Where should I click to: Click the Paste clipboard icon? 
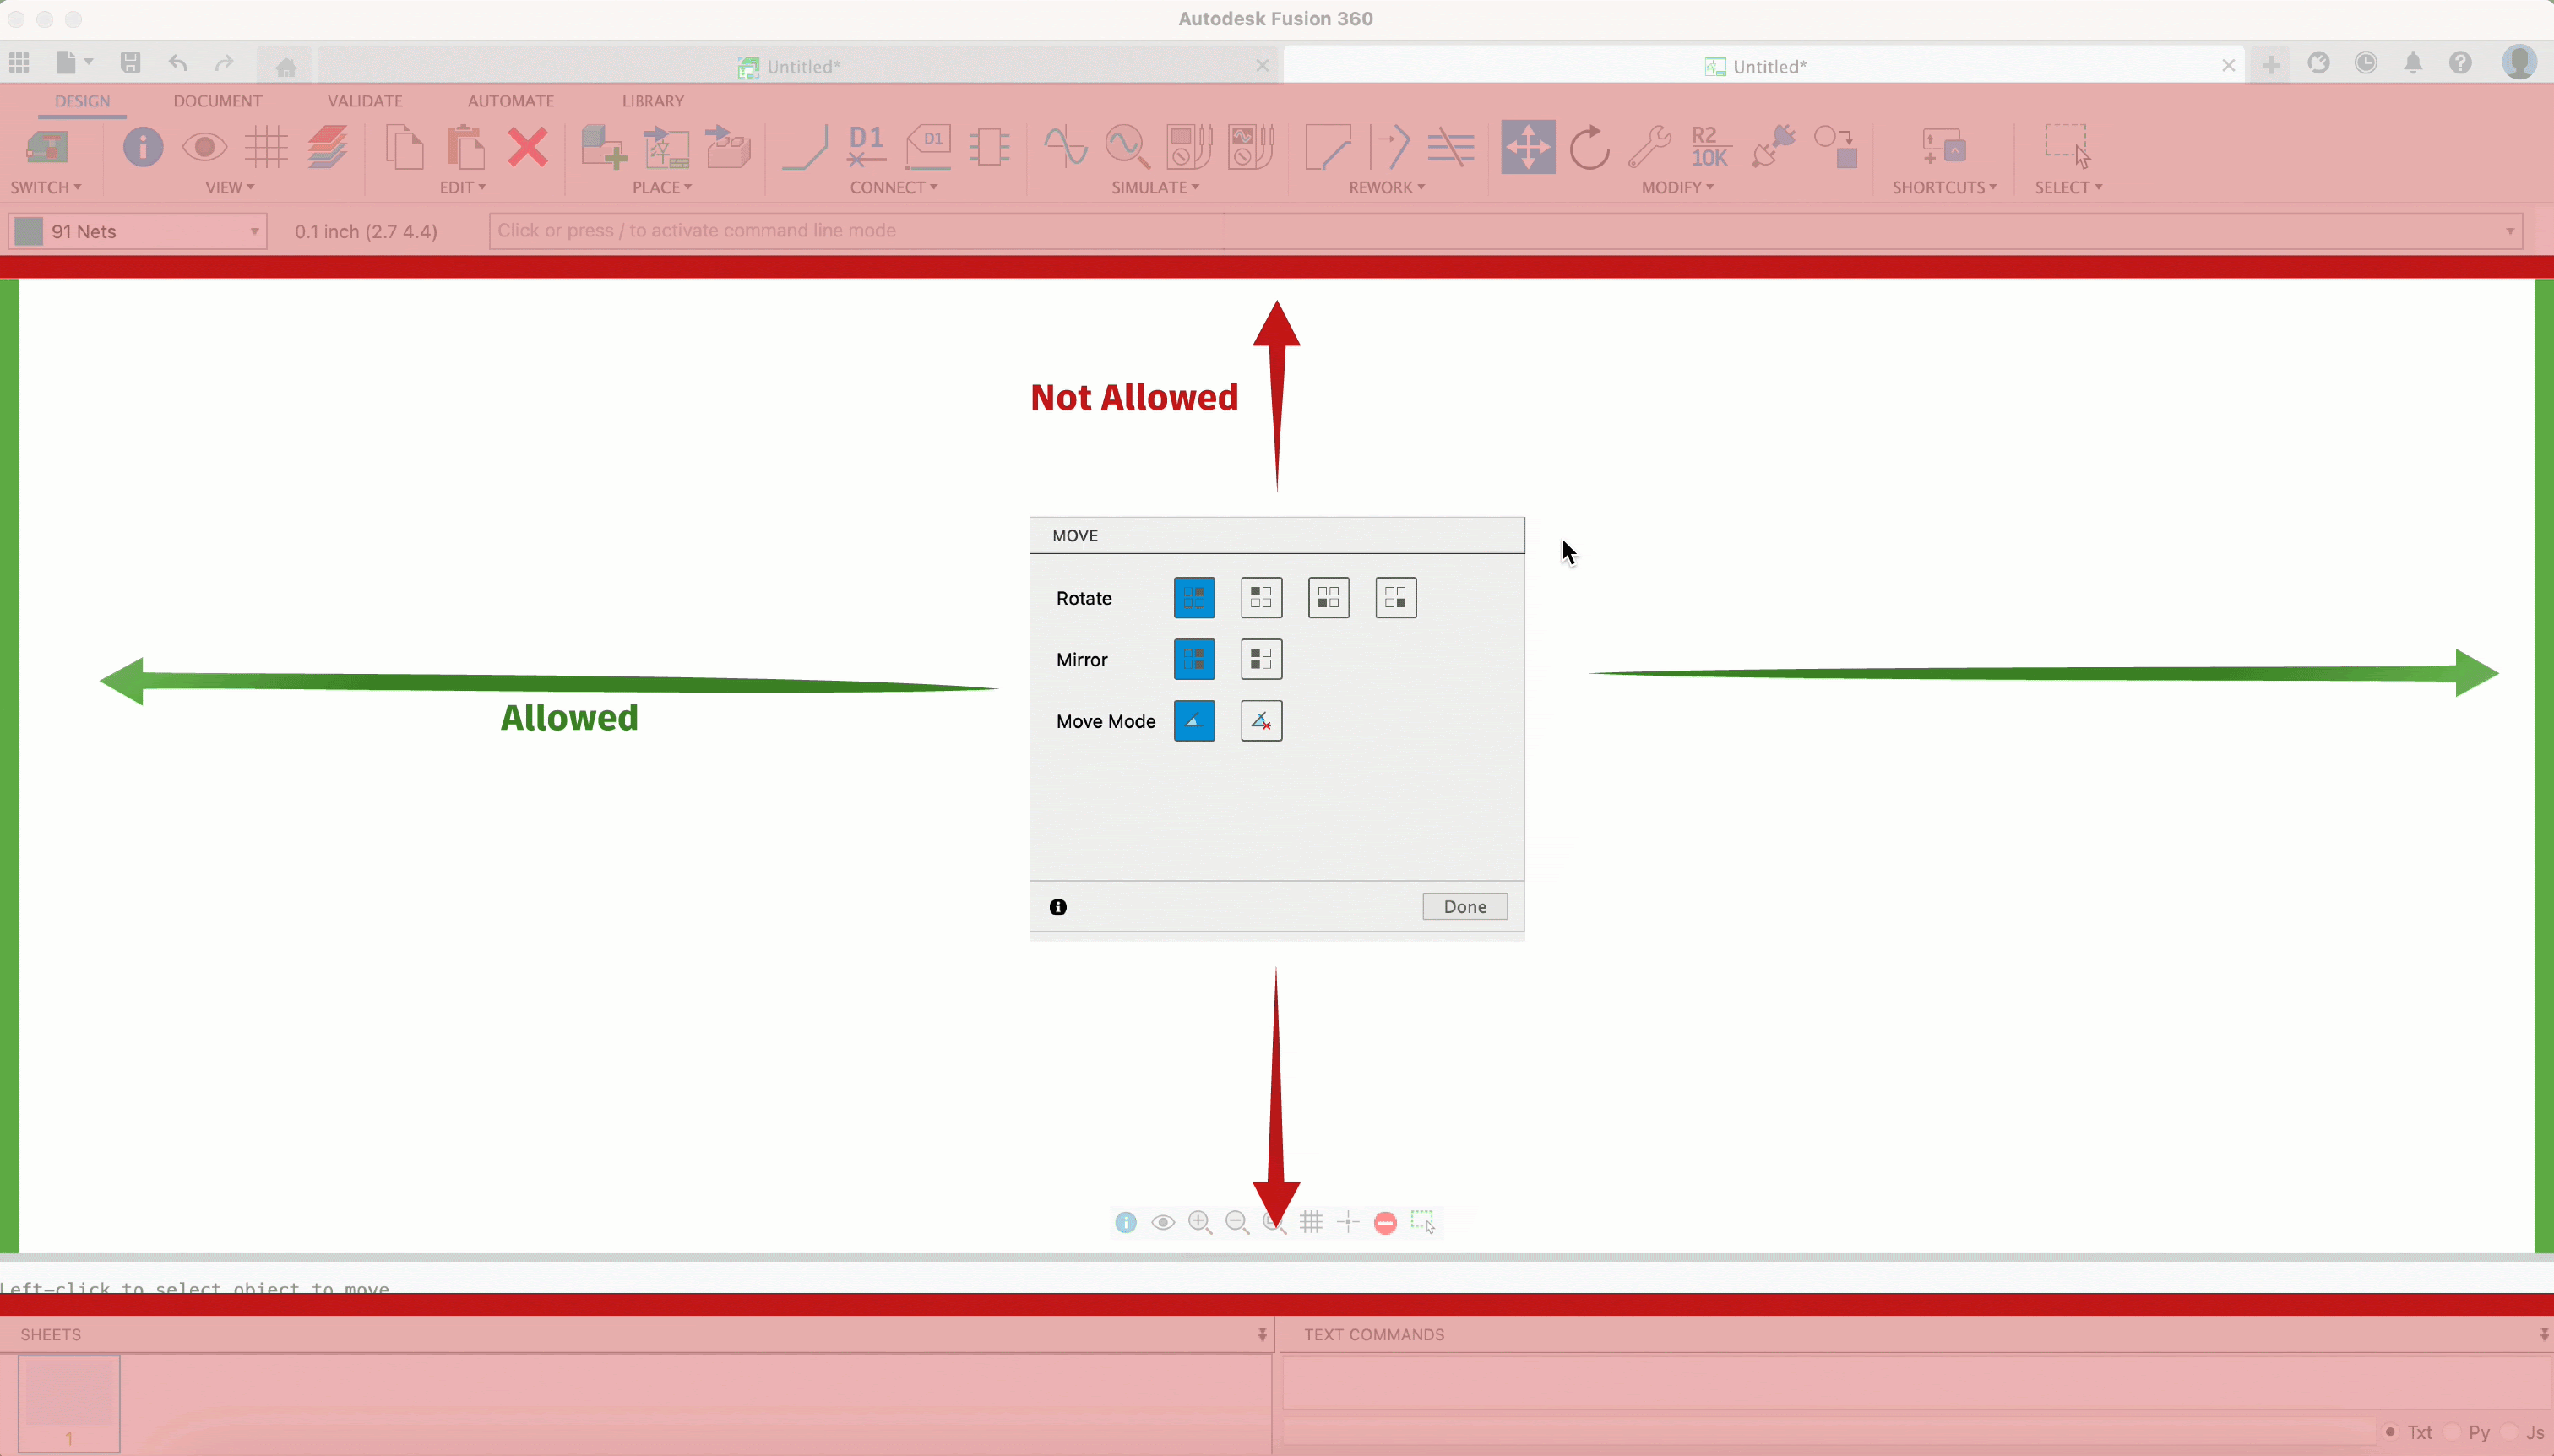pyautogui.click(x=465, y=147)
